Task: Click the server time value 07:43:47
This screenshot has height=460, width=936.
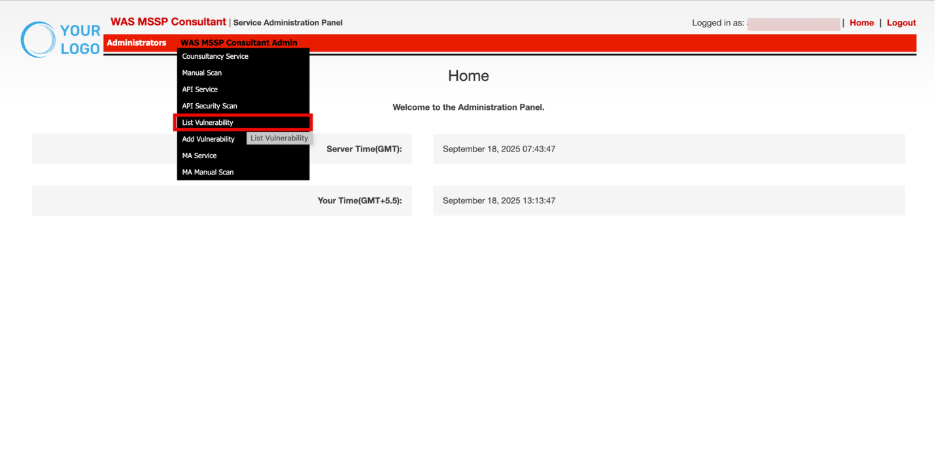Action: [x=499, y=149]
